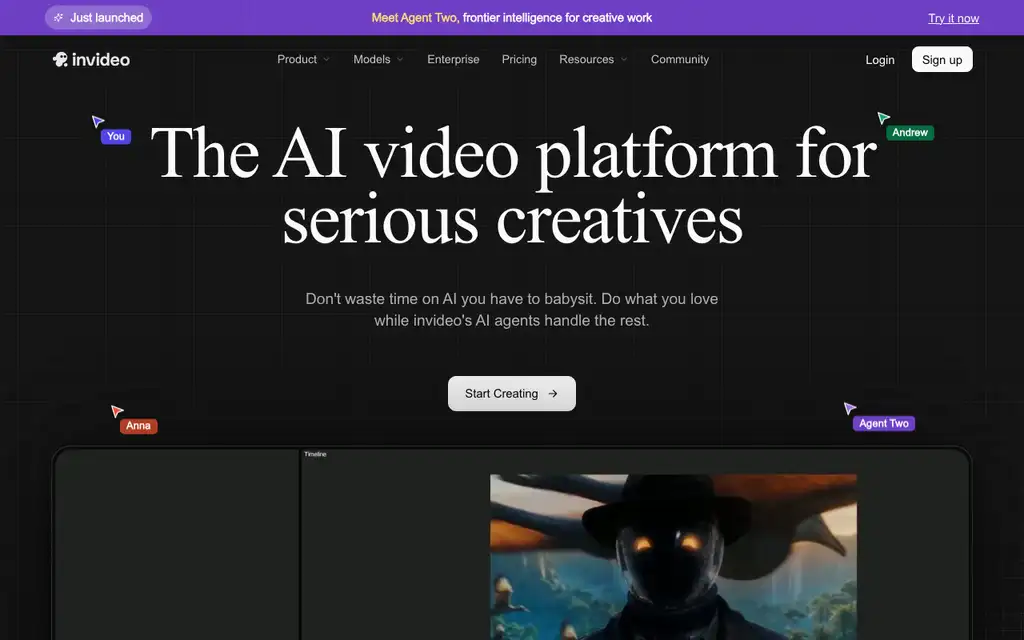Viewport: 1024px width, 640px height.
Task: Click the Andrew cursor label
Action: [910, 133]
